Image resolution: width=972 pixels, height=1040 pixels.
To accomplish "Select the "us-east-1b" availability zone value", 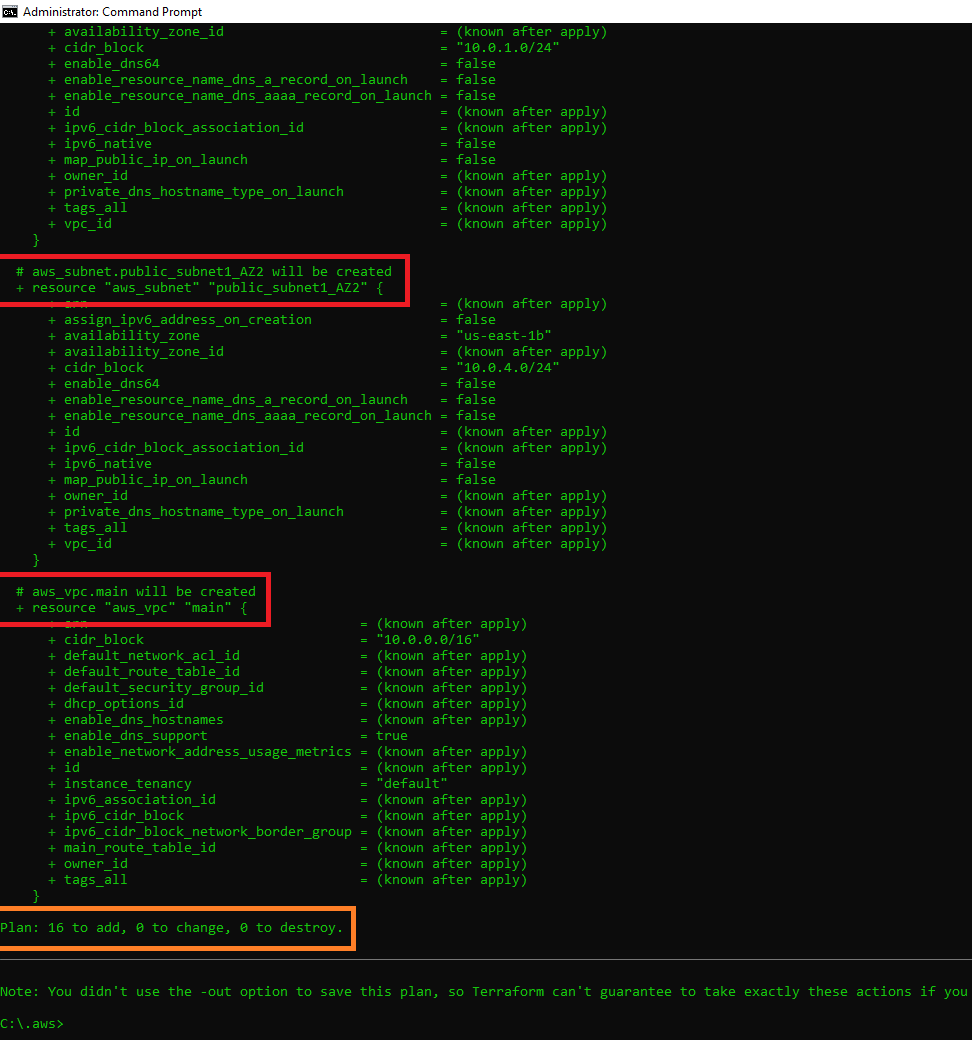I will pos(504,336).
